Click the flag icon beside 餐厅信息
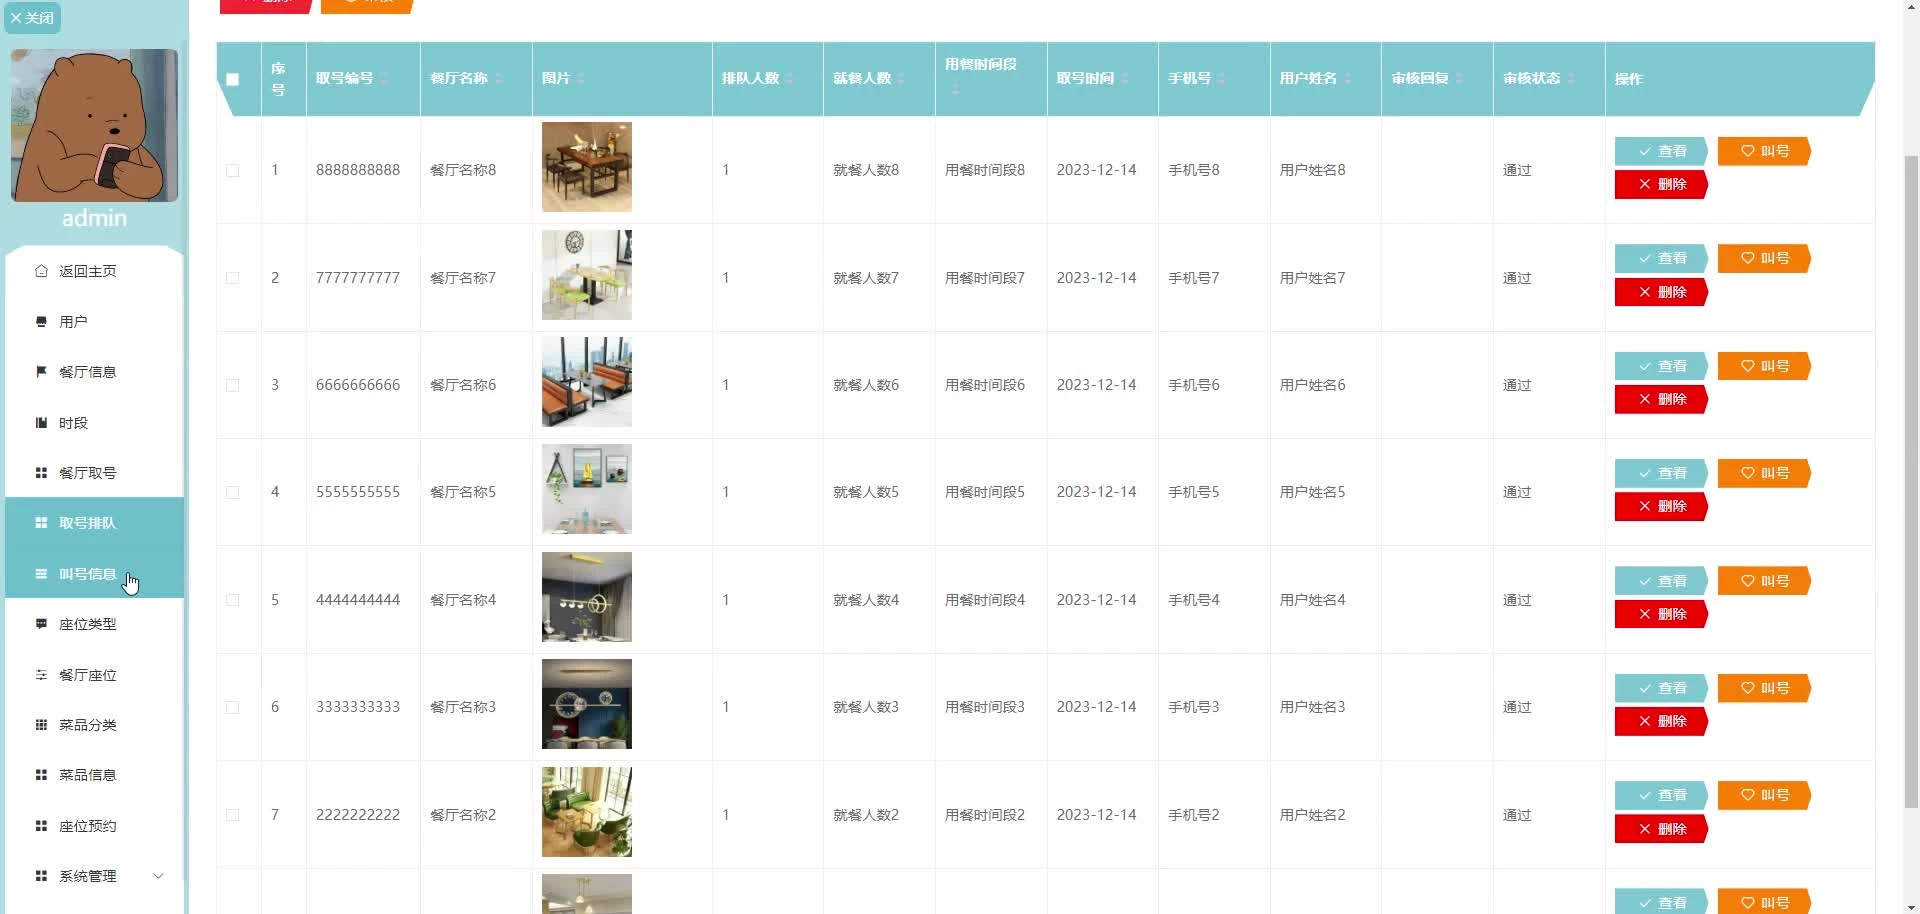 [x=41, y=372]
